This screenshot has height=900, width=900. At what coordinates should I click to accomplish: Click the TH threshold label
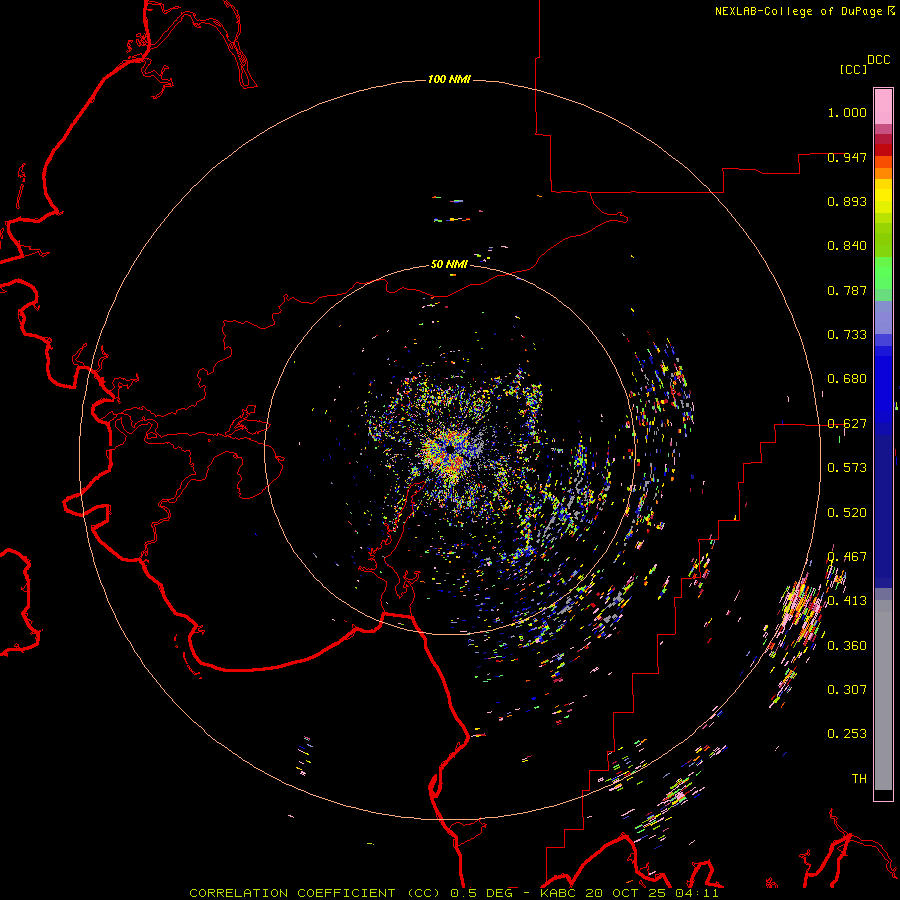(859, 779)
